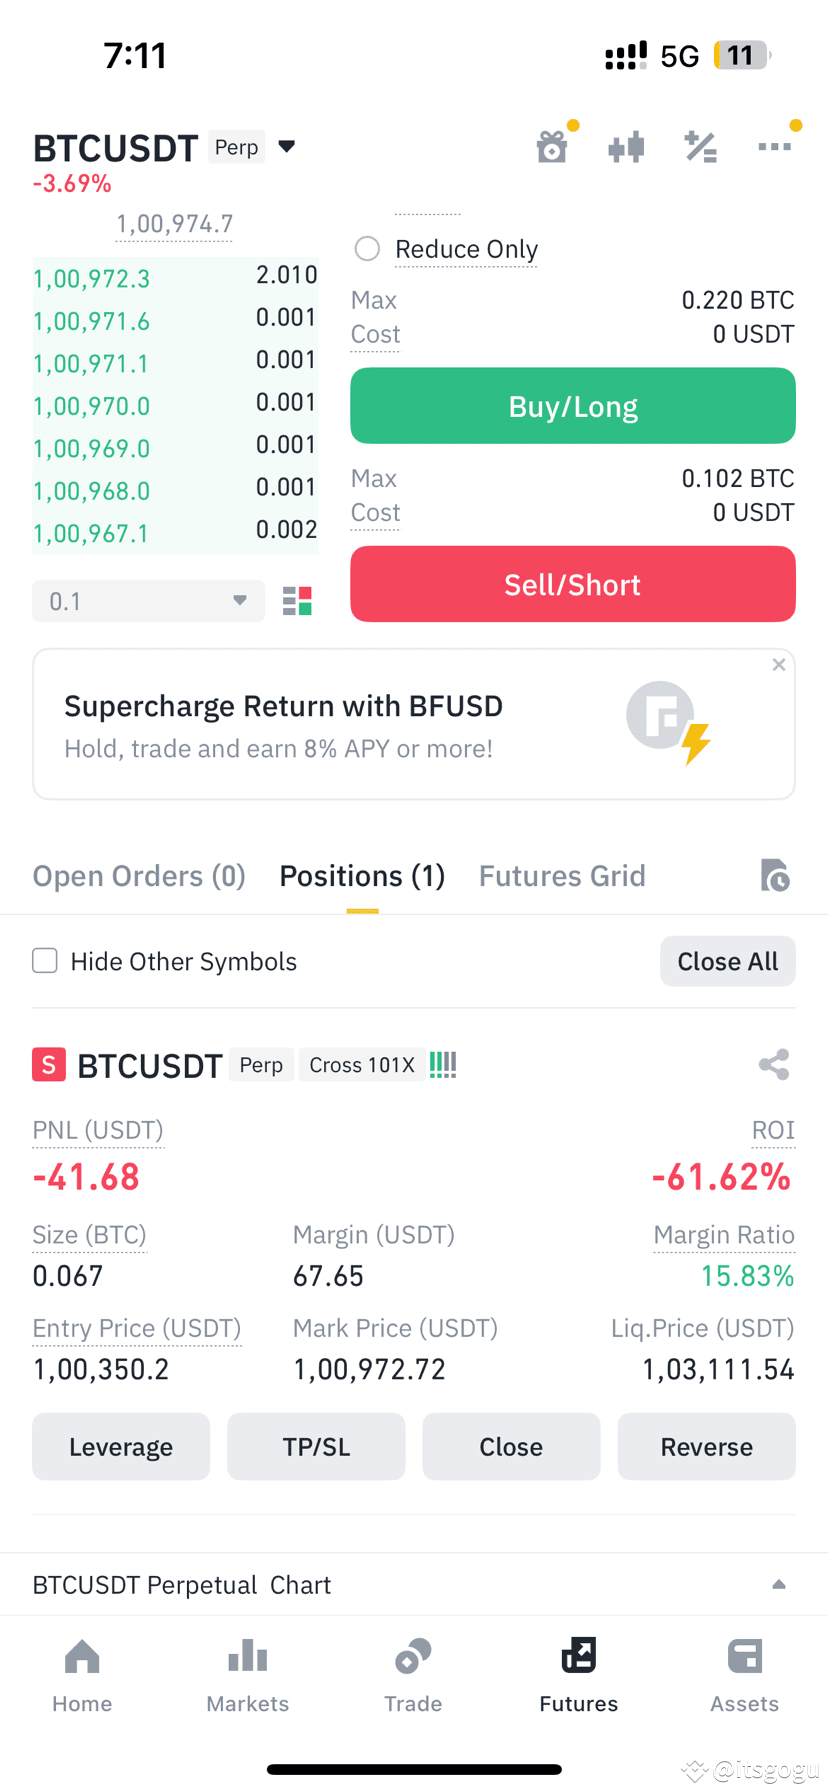Expand the BTCUSDT Perpetual Chart panel
This screenshot has width=828, height=1792.
point(779,1585)
